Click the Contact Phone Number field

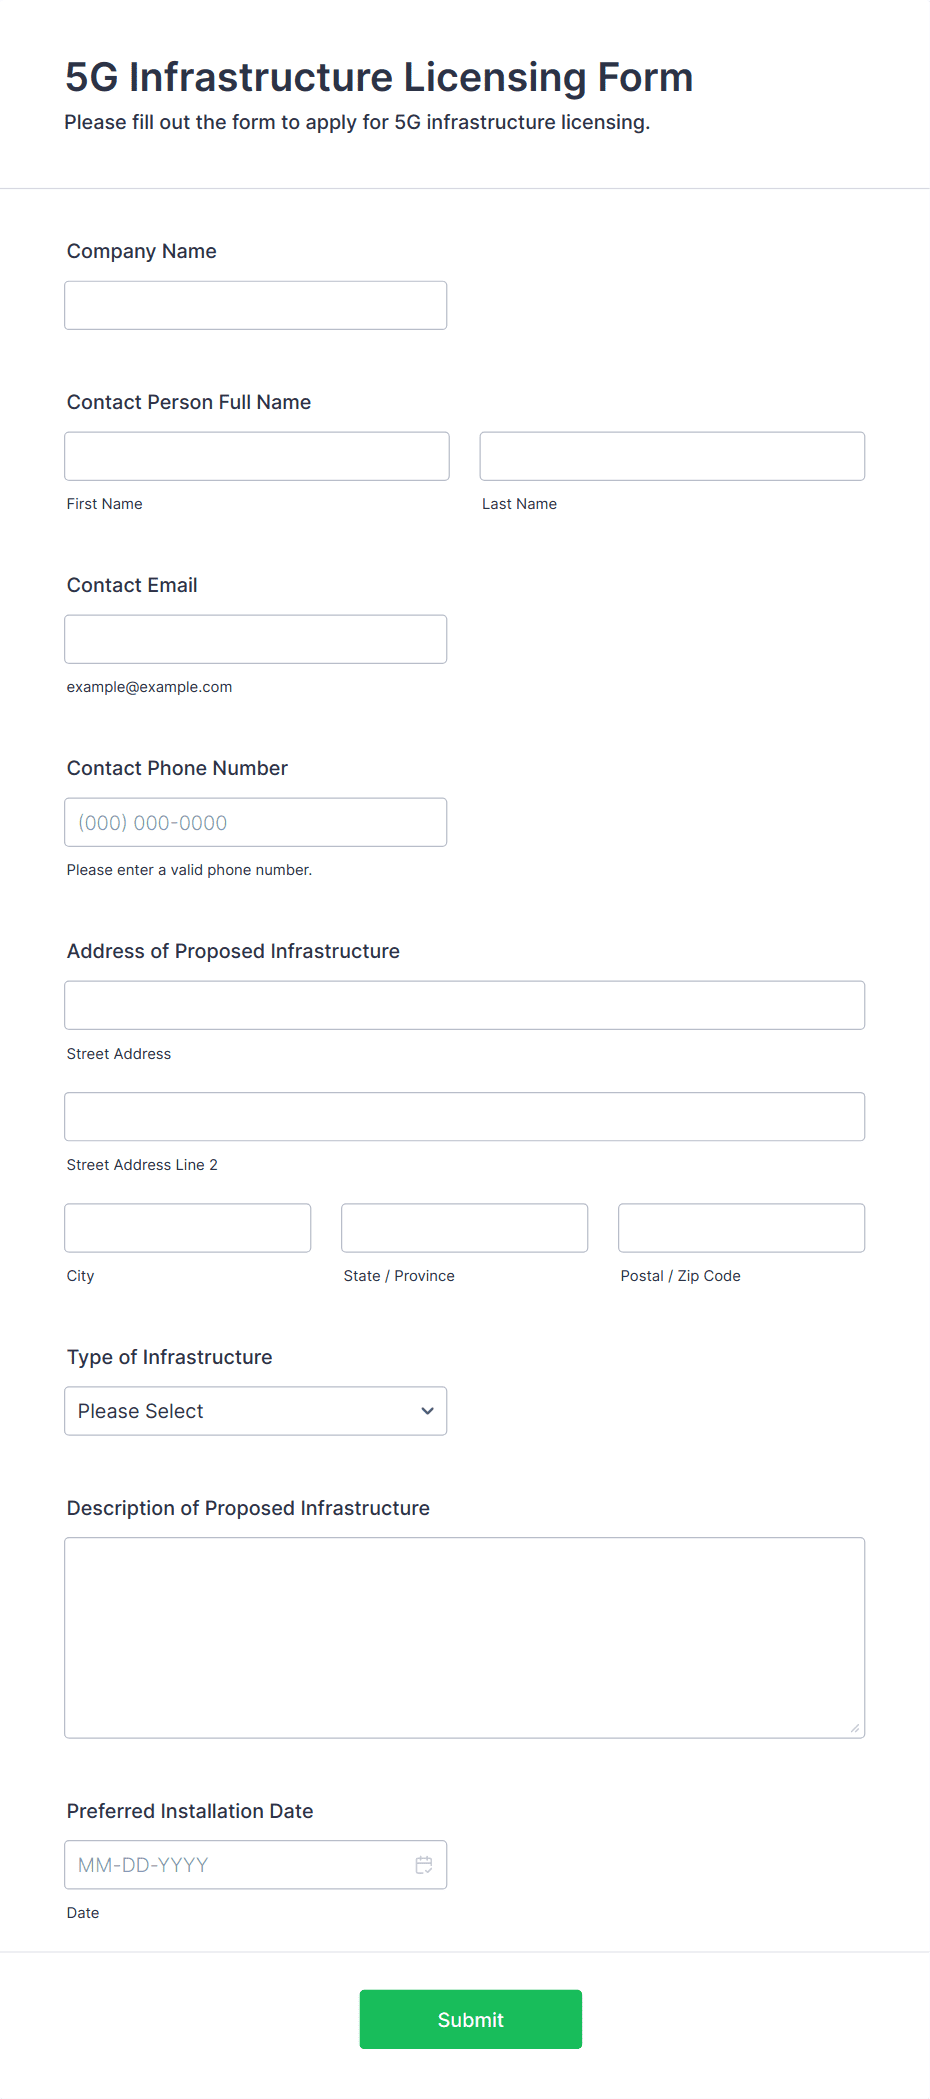[256, 822]
